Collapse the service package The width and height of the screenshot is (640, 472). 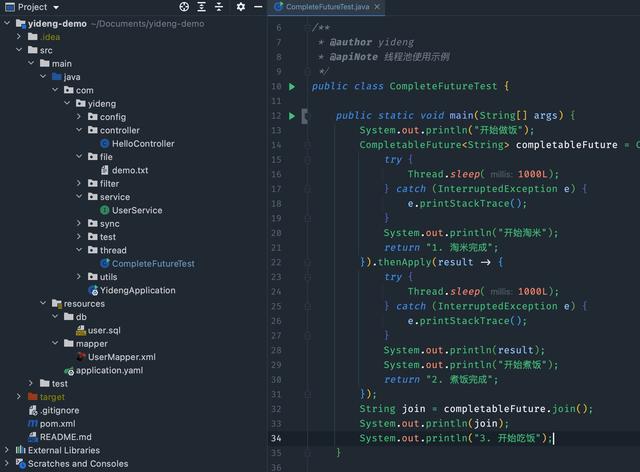point(79,196)
